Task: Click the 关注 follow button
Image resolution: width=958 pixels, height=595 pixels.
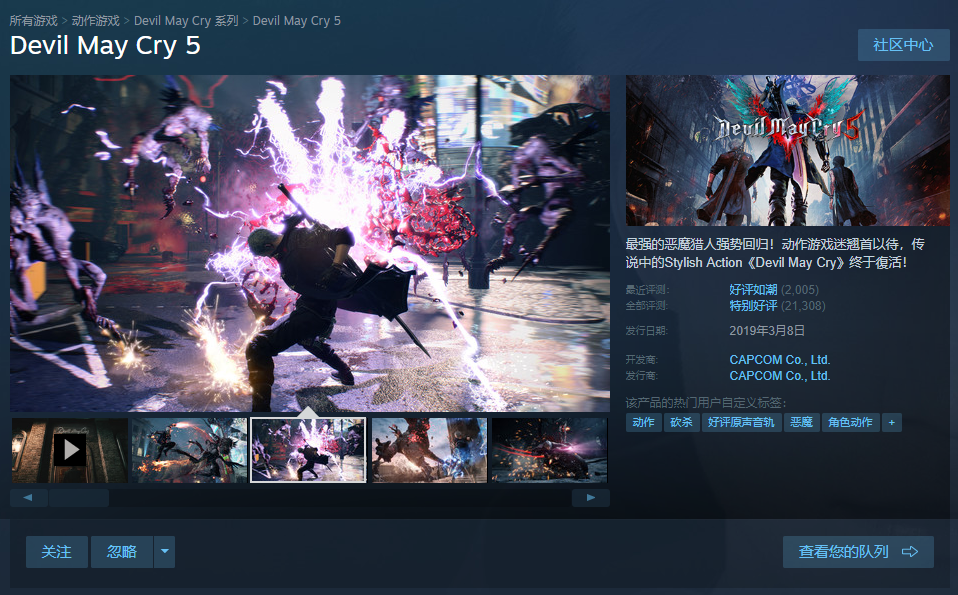Action: [x=56, y=552]
